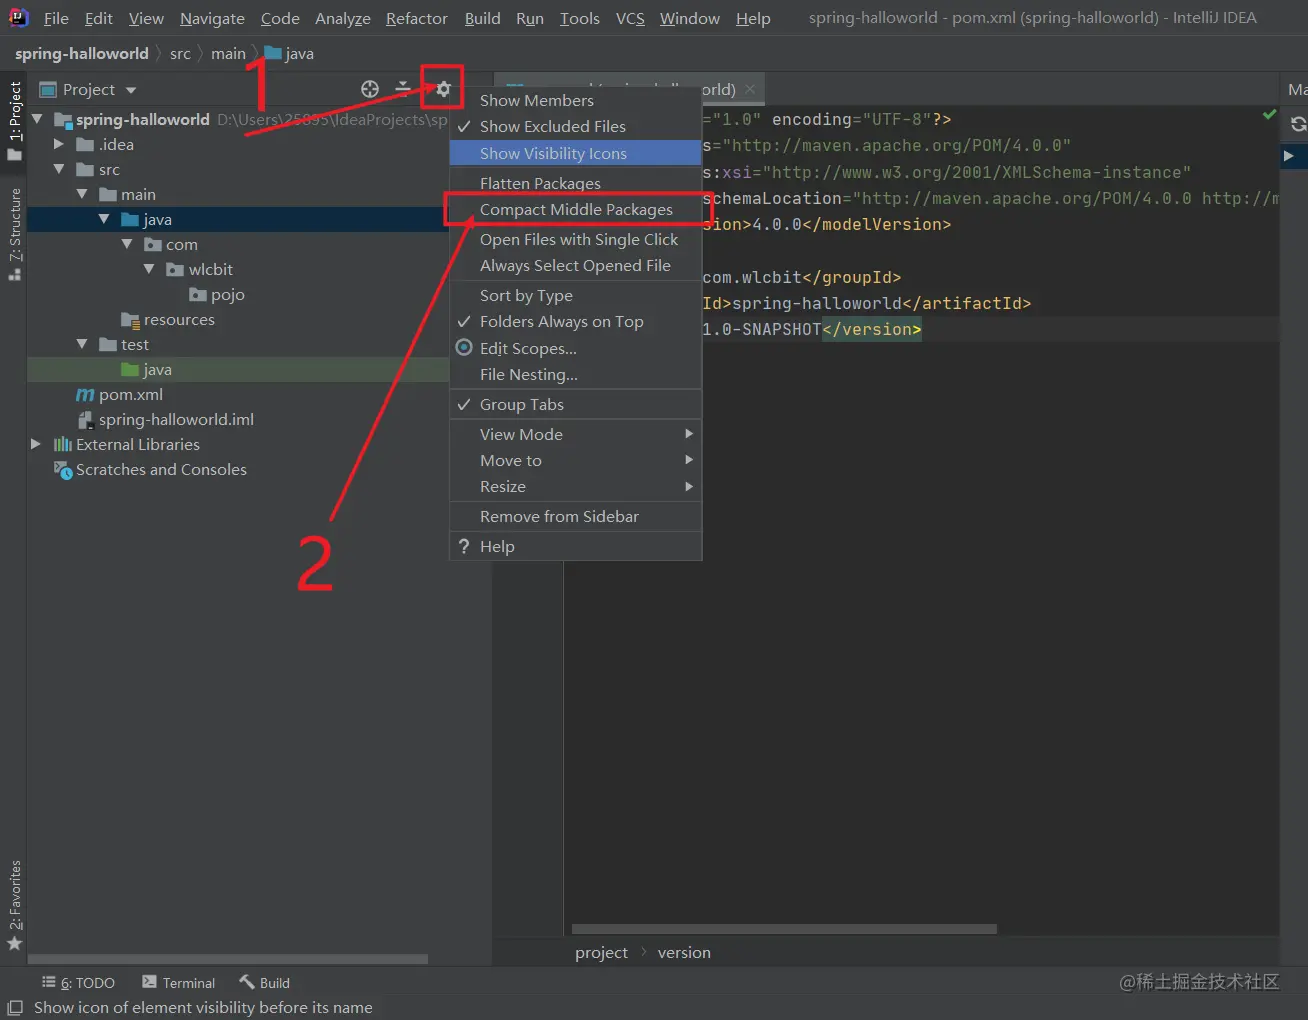Click the resources folder icon
Screen dimensions: 1308x1020
click(130, 320)
